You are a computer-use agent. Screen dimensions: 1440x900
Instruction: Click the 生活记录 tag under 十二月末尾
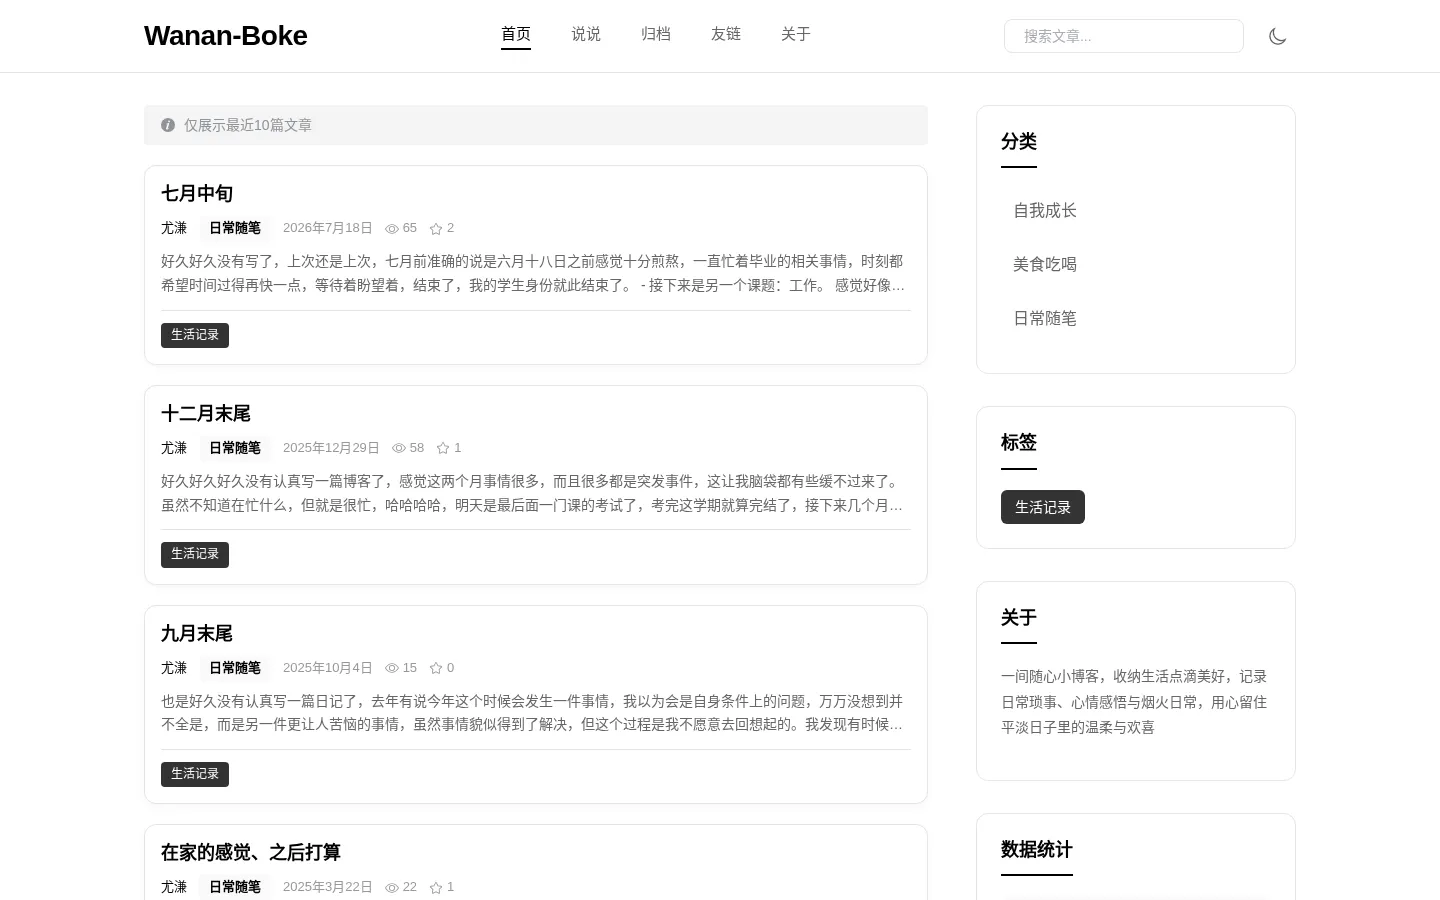195,555
